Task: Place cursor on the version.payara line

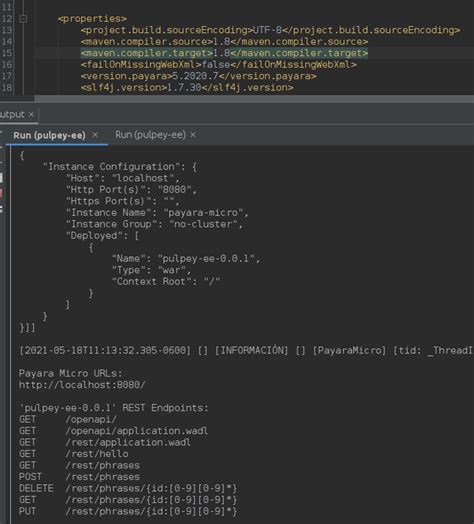Action: pyautogui.click(x=198, y=76)
